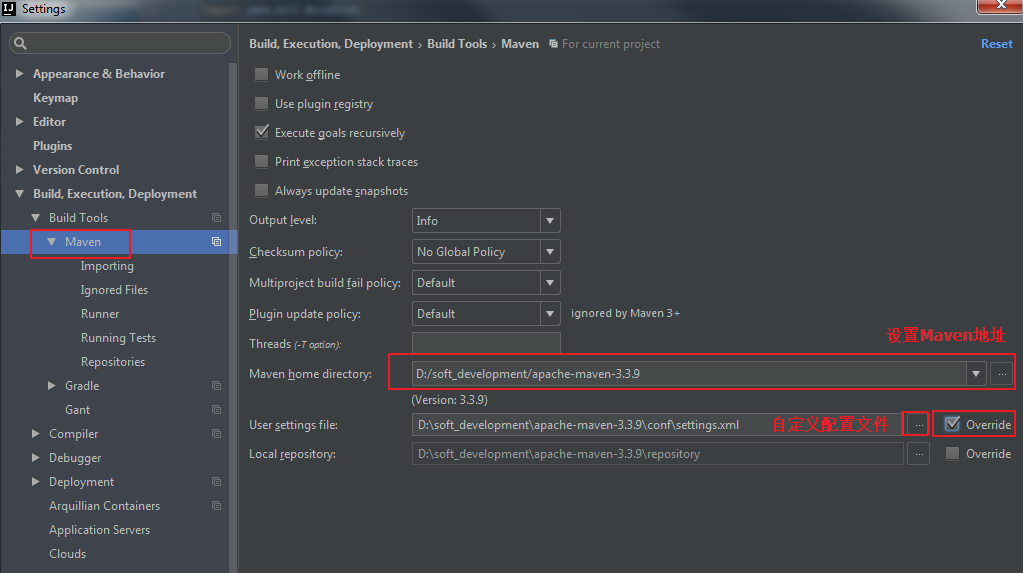Click the Threads input field
This screenshot has width=1023, height=573.
[x=486, y=343]
